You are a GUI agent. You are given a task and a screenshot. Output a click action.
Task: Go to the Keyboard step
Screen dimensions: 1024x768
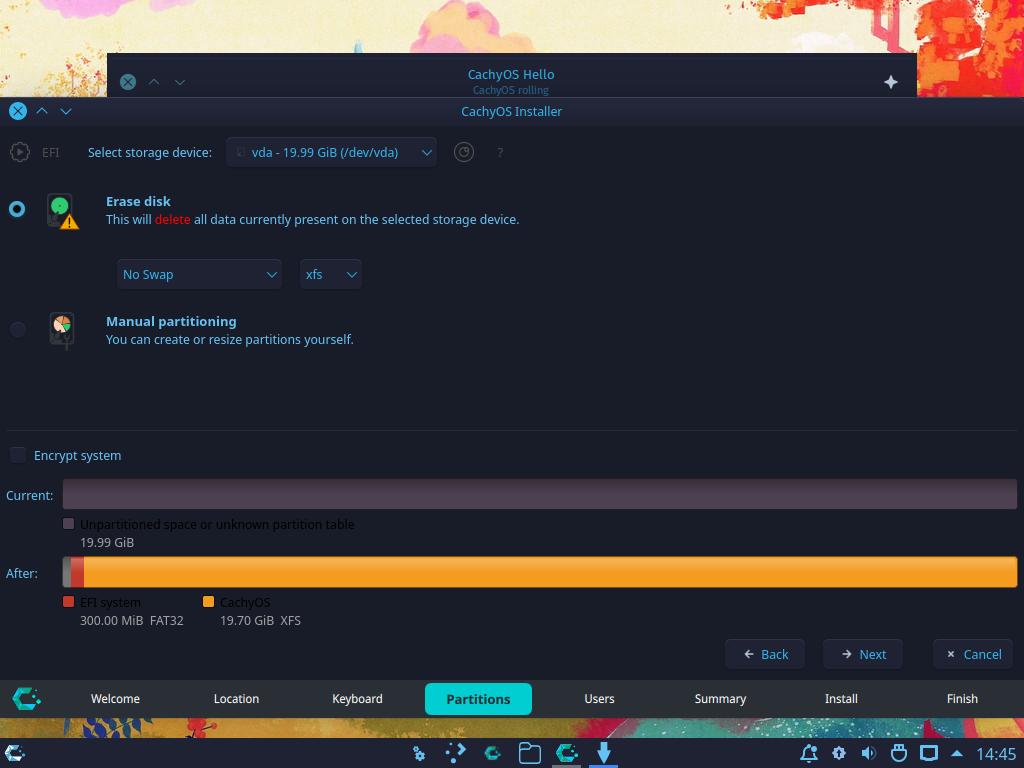[357, 699]
